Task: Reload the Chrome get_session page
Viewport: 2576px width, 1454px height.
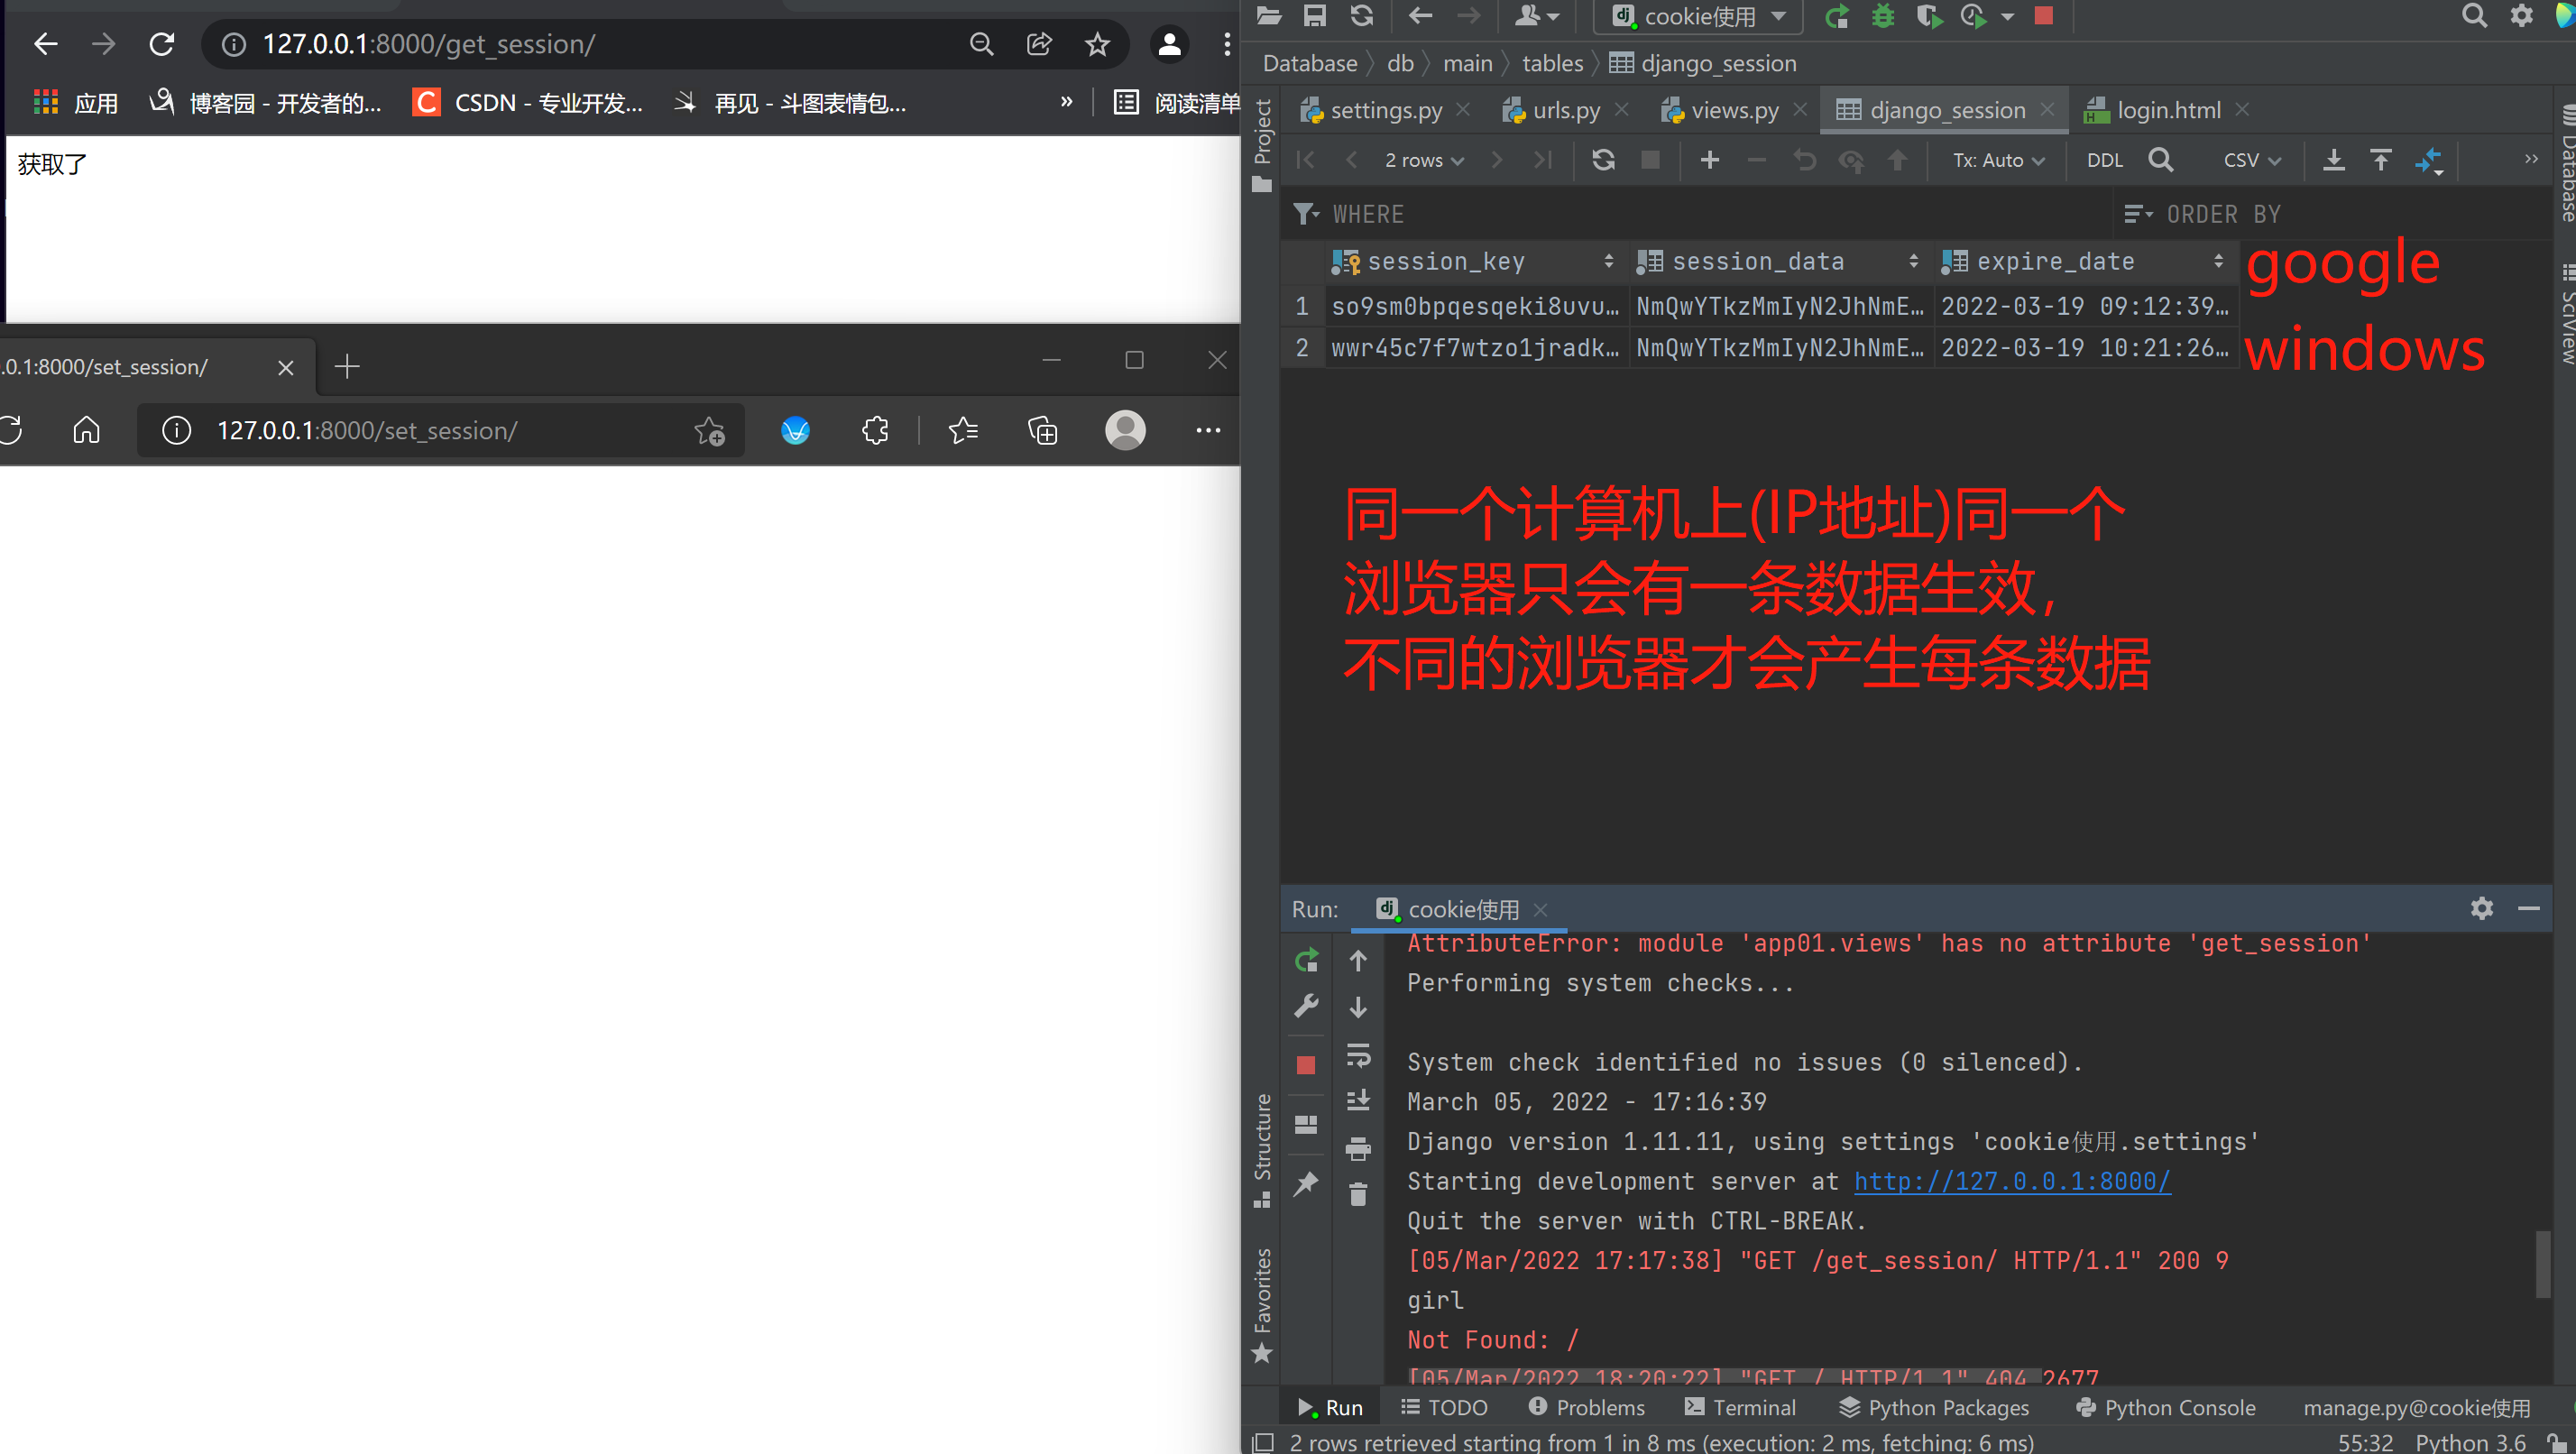Action: pyautogui.click(x=162, y=44)
